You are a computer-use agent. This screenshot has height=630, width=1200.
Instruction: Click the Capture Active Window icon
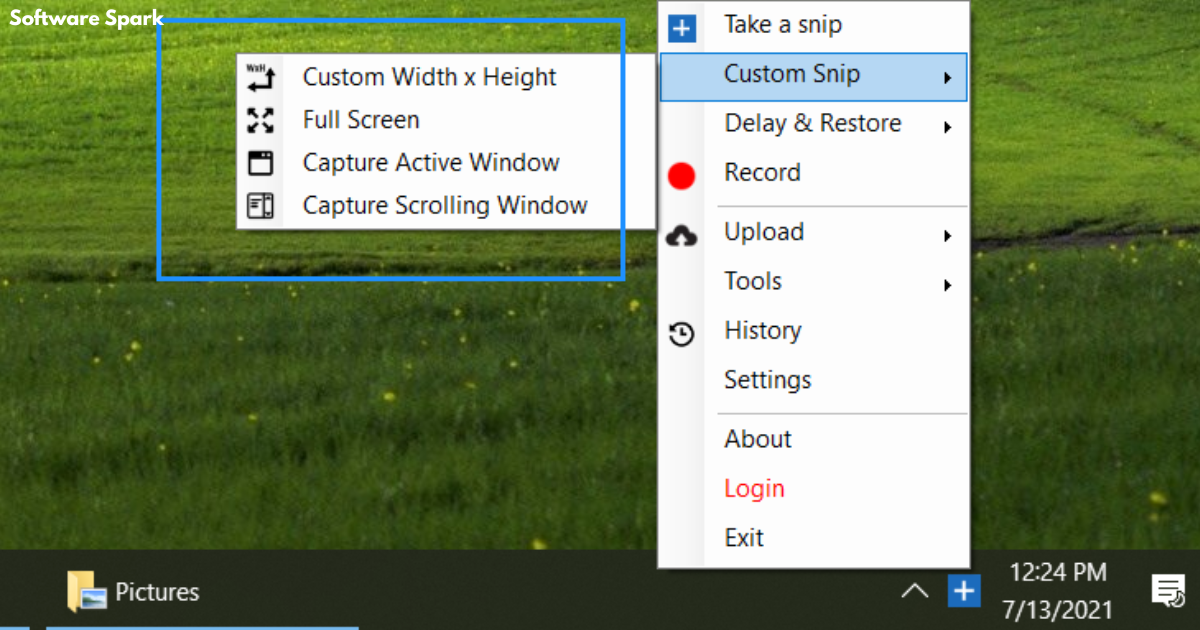[x=260, y=163]
